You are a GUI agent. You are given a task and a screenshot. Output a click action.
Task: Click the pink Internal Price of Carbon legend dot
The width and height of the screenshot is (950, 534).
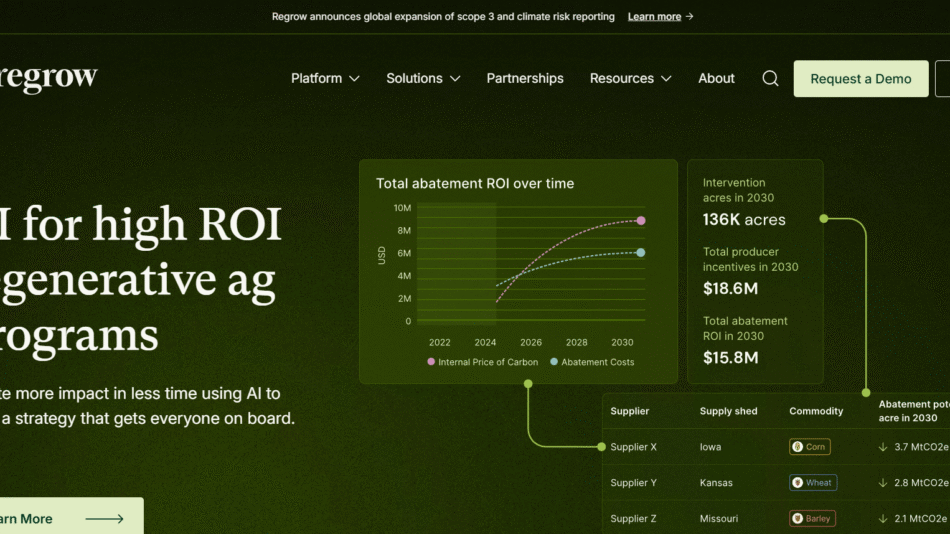tap(431, 361)
